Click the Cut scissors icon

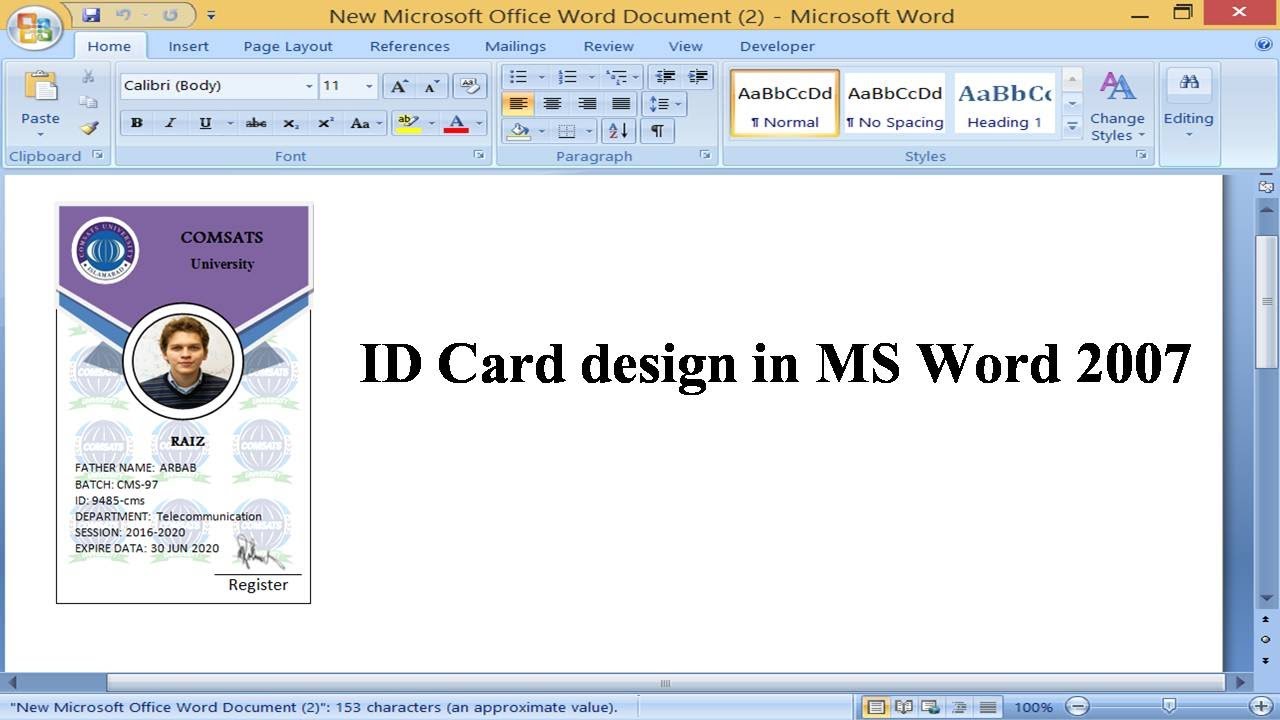pyautogui.click(x=88, y=77)
